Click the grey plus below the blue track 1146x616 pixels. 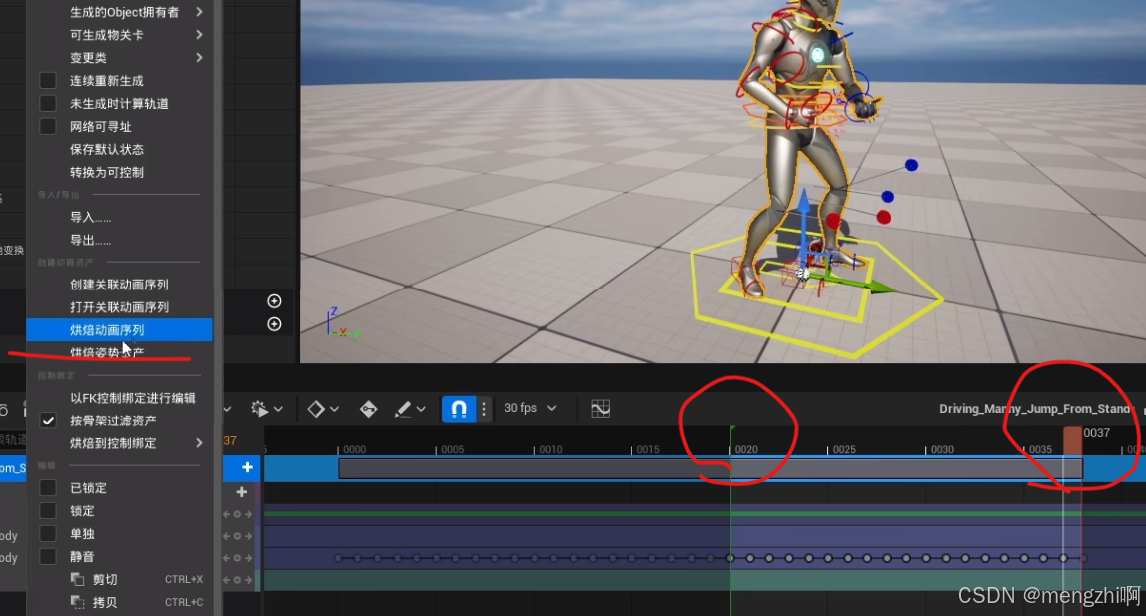(x=242, y=492)
